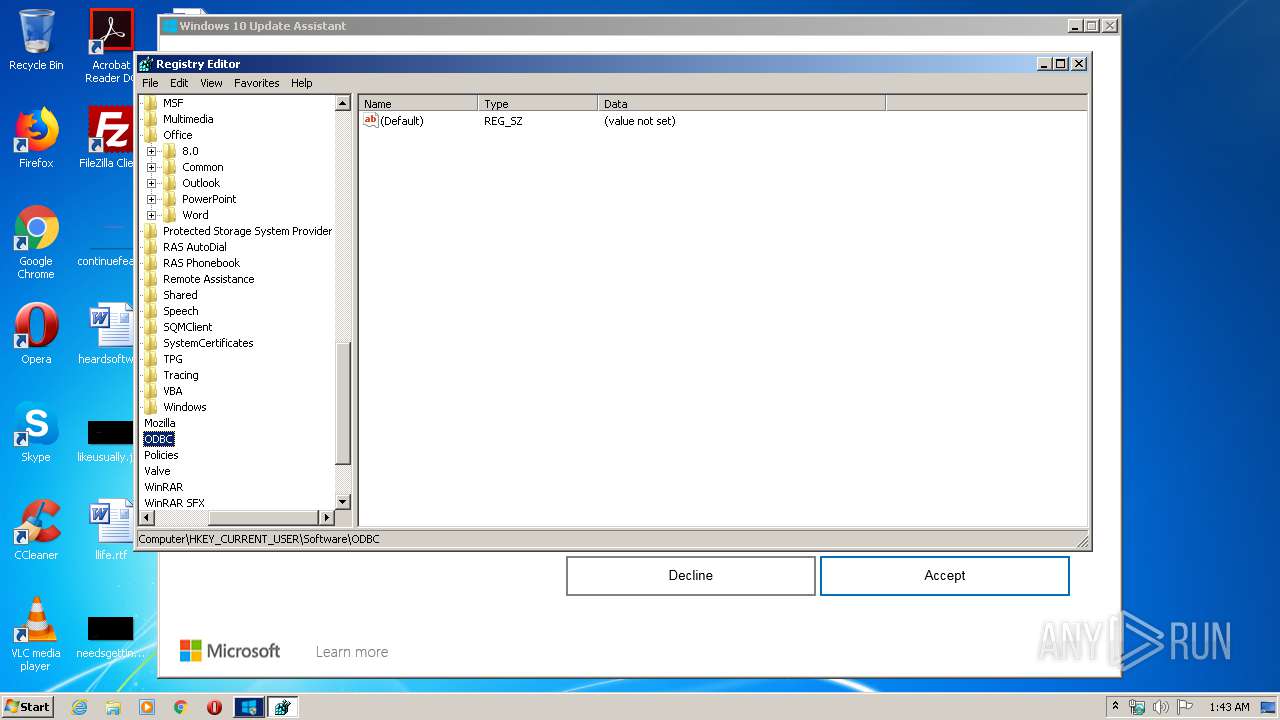1280x720 pixels.
Task: Open the Help menu in Registry Editor
Action: pyautogui.click(x=302, y=83)
